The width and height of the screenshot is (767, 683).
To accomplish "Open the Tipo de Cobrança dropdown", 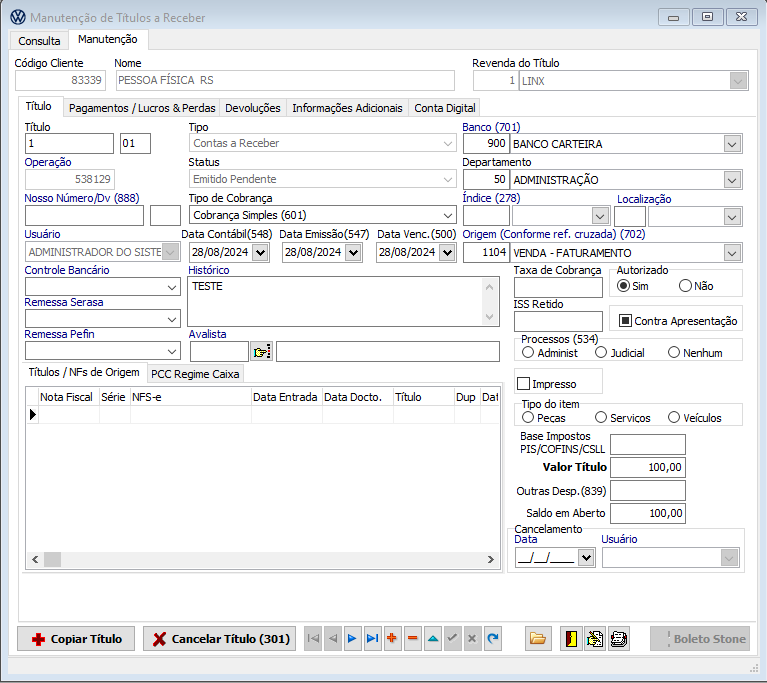I will (447, 215).
